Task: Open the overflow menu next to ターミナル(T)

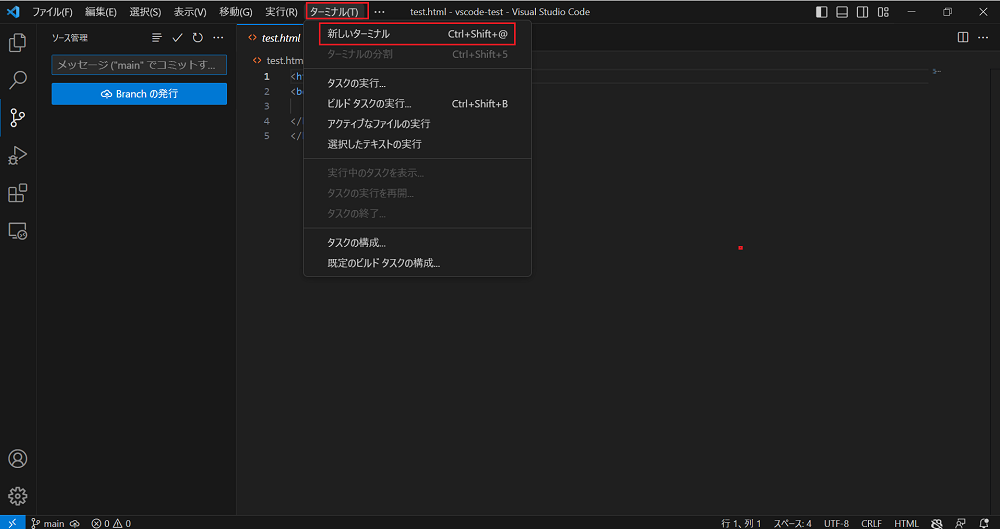Action: click(x=379, y=12)
